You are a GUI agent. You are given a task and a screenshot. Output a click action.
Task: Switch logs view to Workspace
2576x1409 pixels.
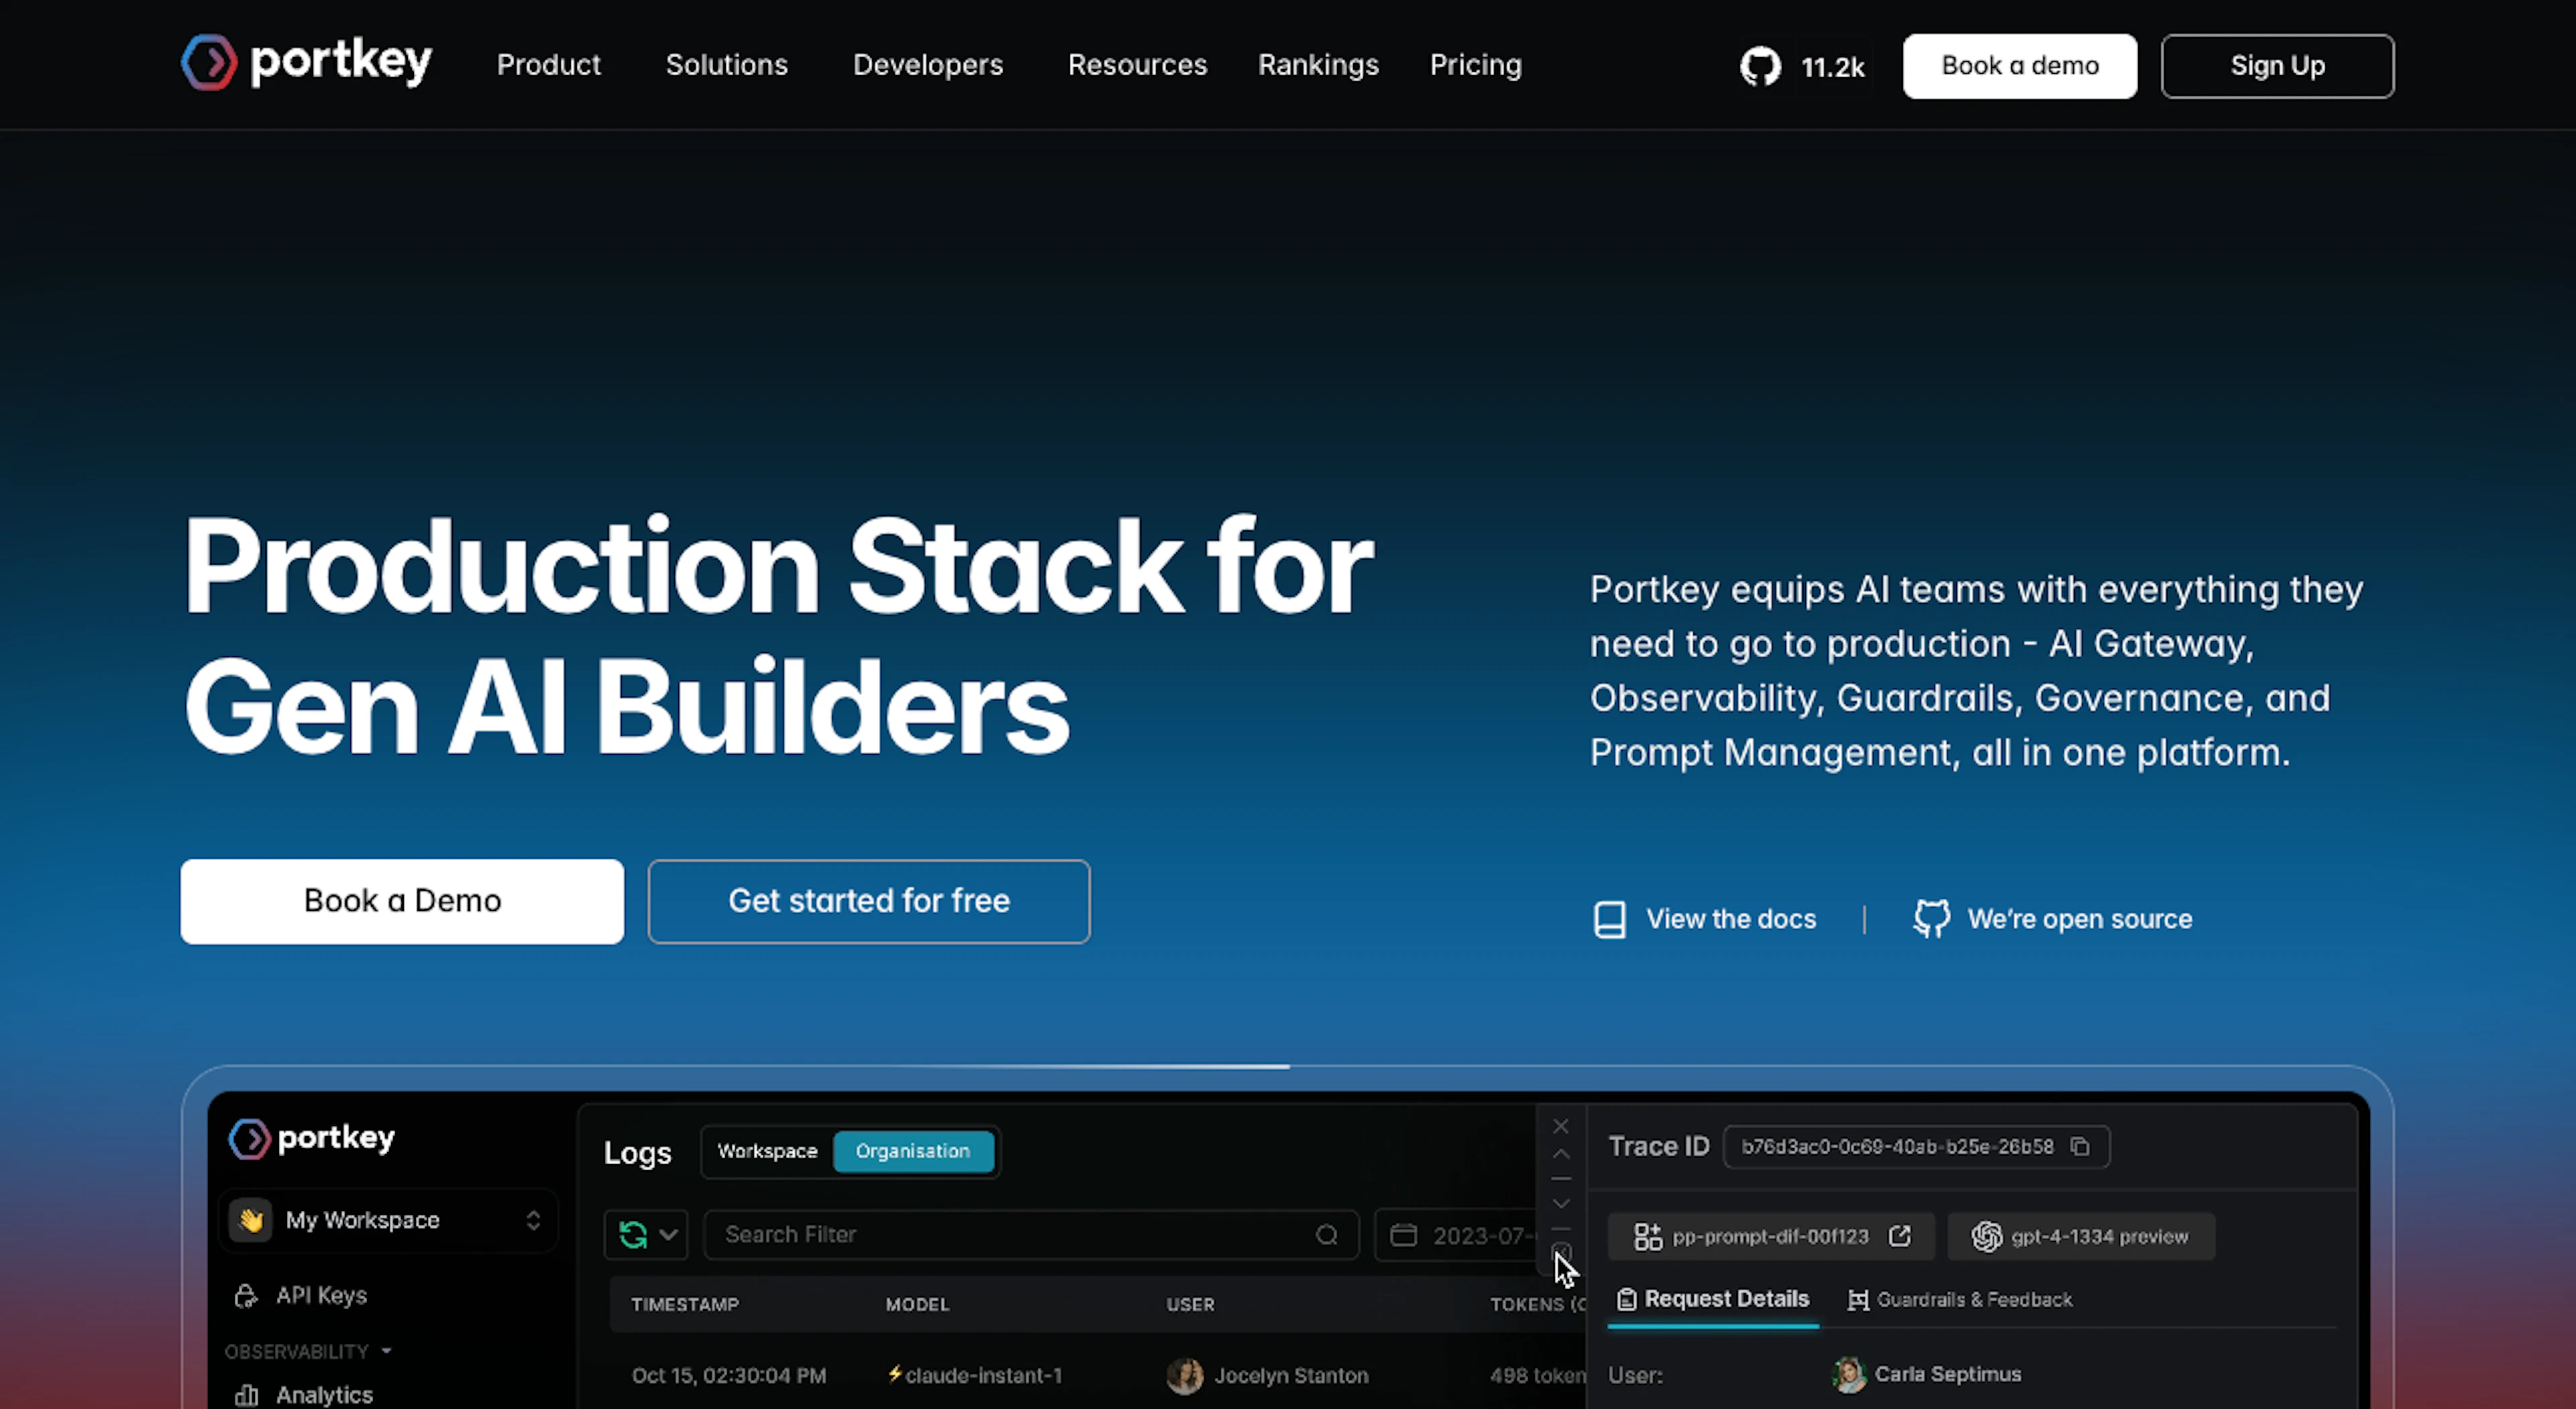767,1151
